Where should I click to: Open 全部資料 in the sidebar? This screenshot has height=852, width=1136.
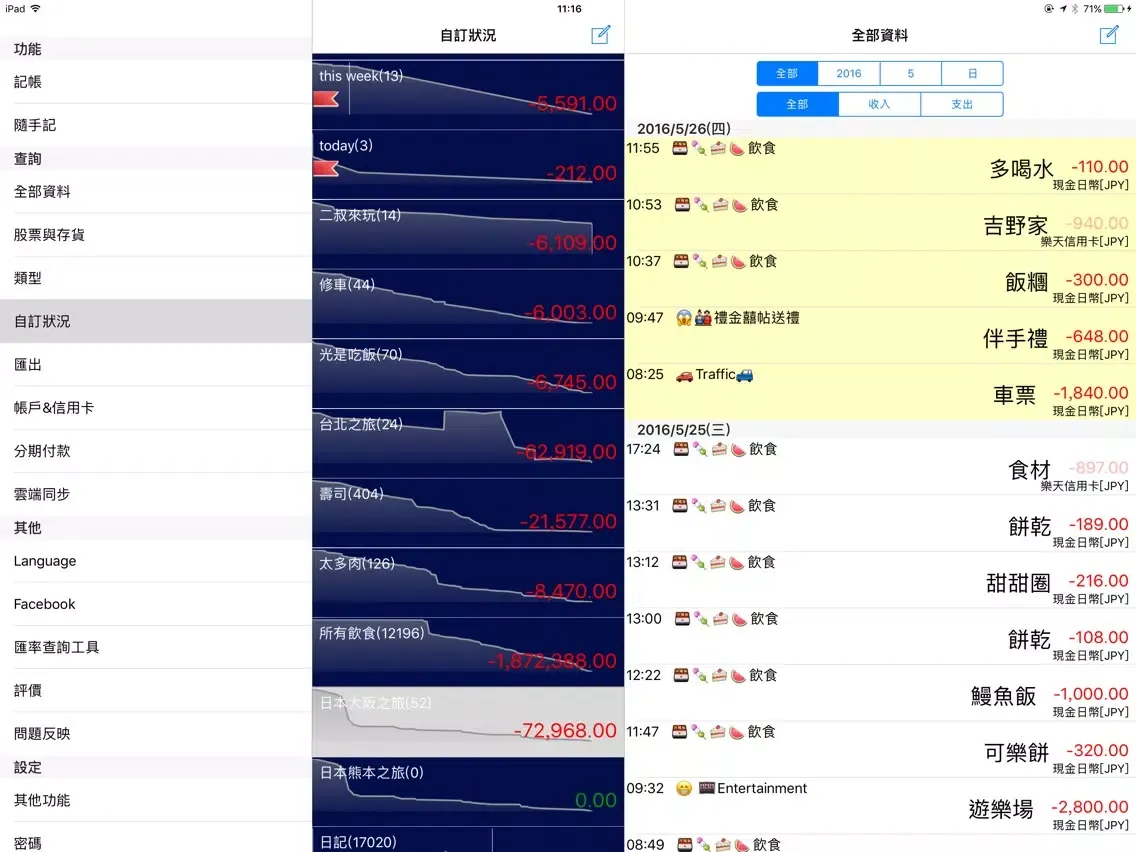pos(156,192)
